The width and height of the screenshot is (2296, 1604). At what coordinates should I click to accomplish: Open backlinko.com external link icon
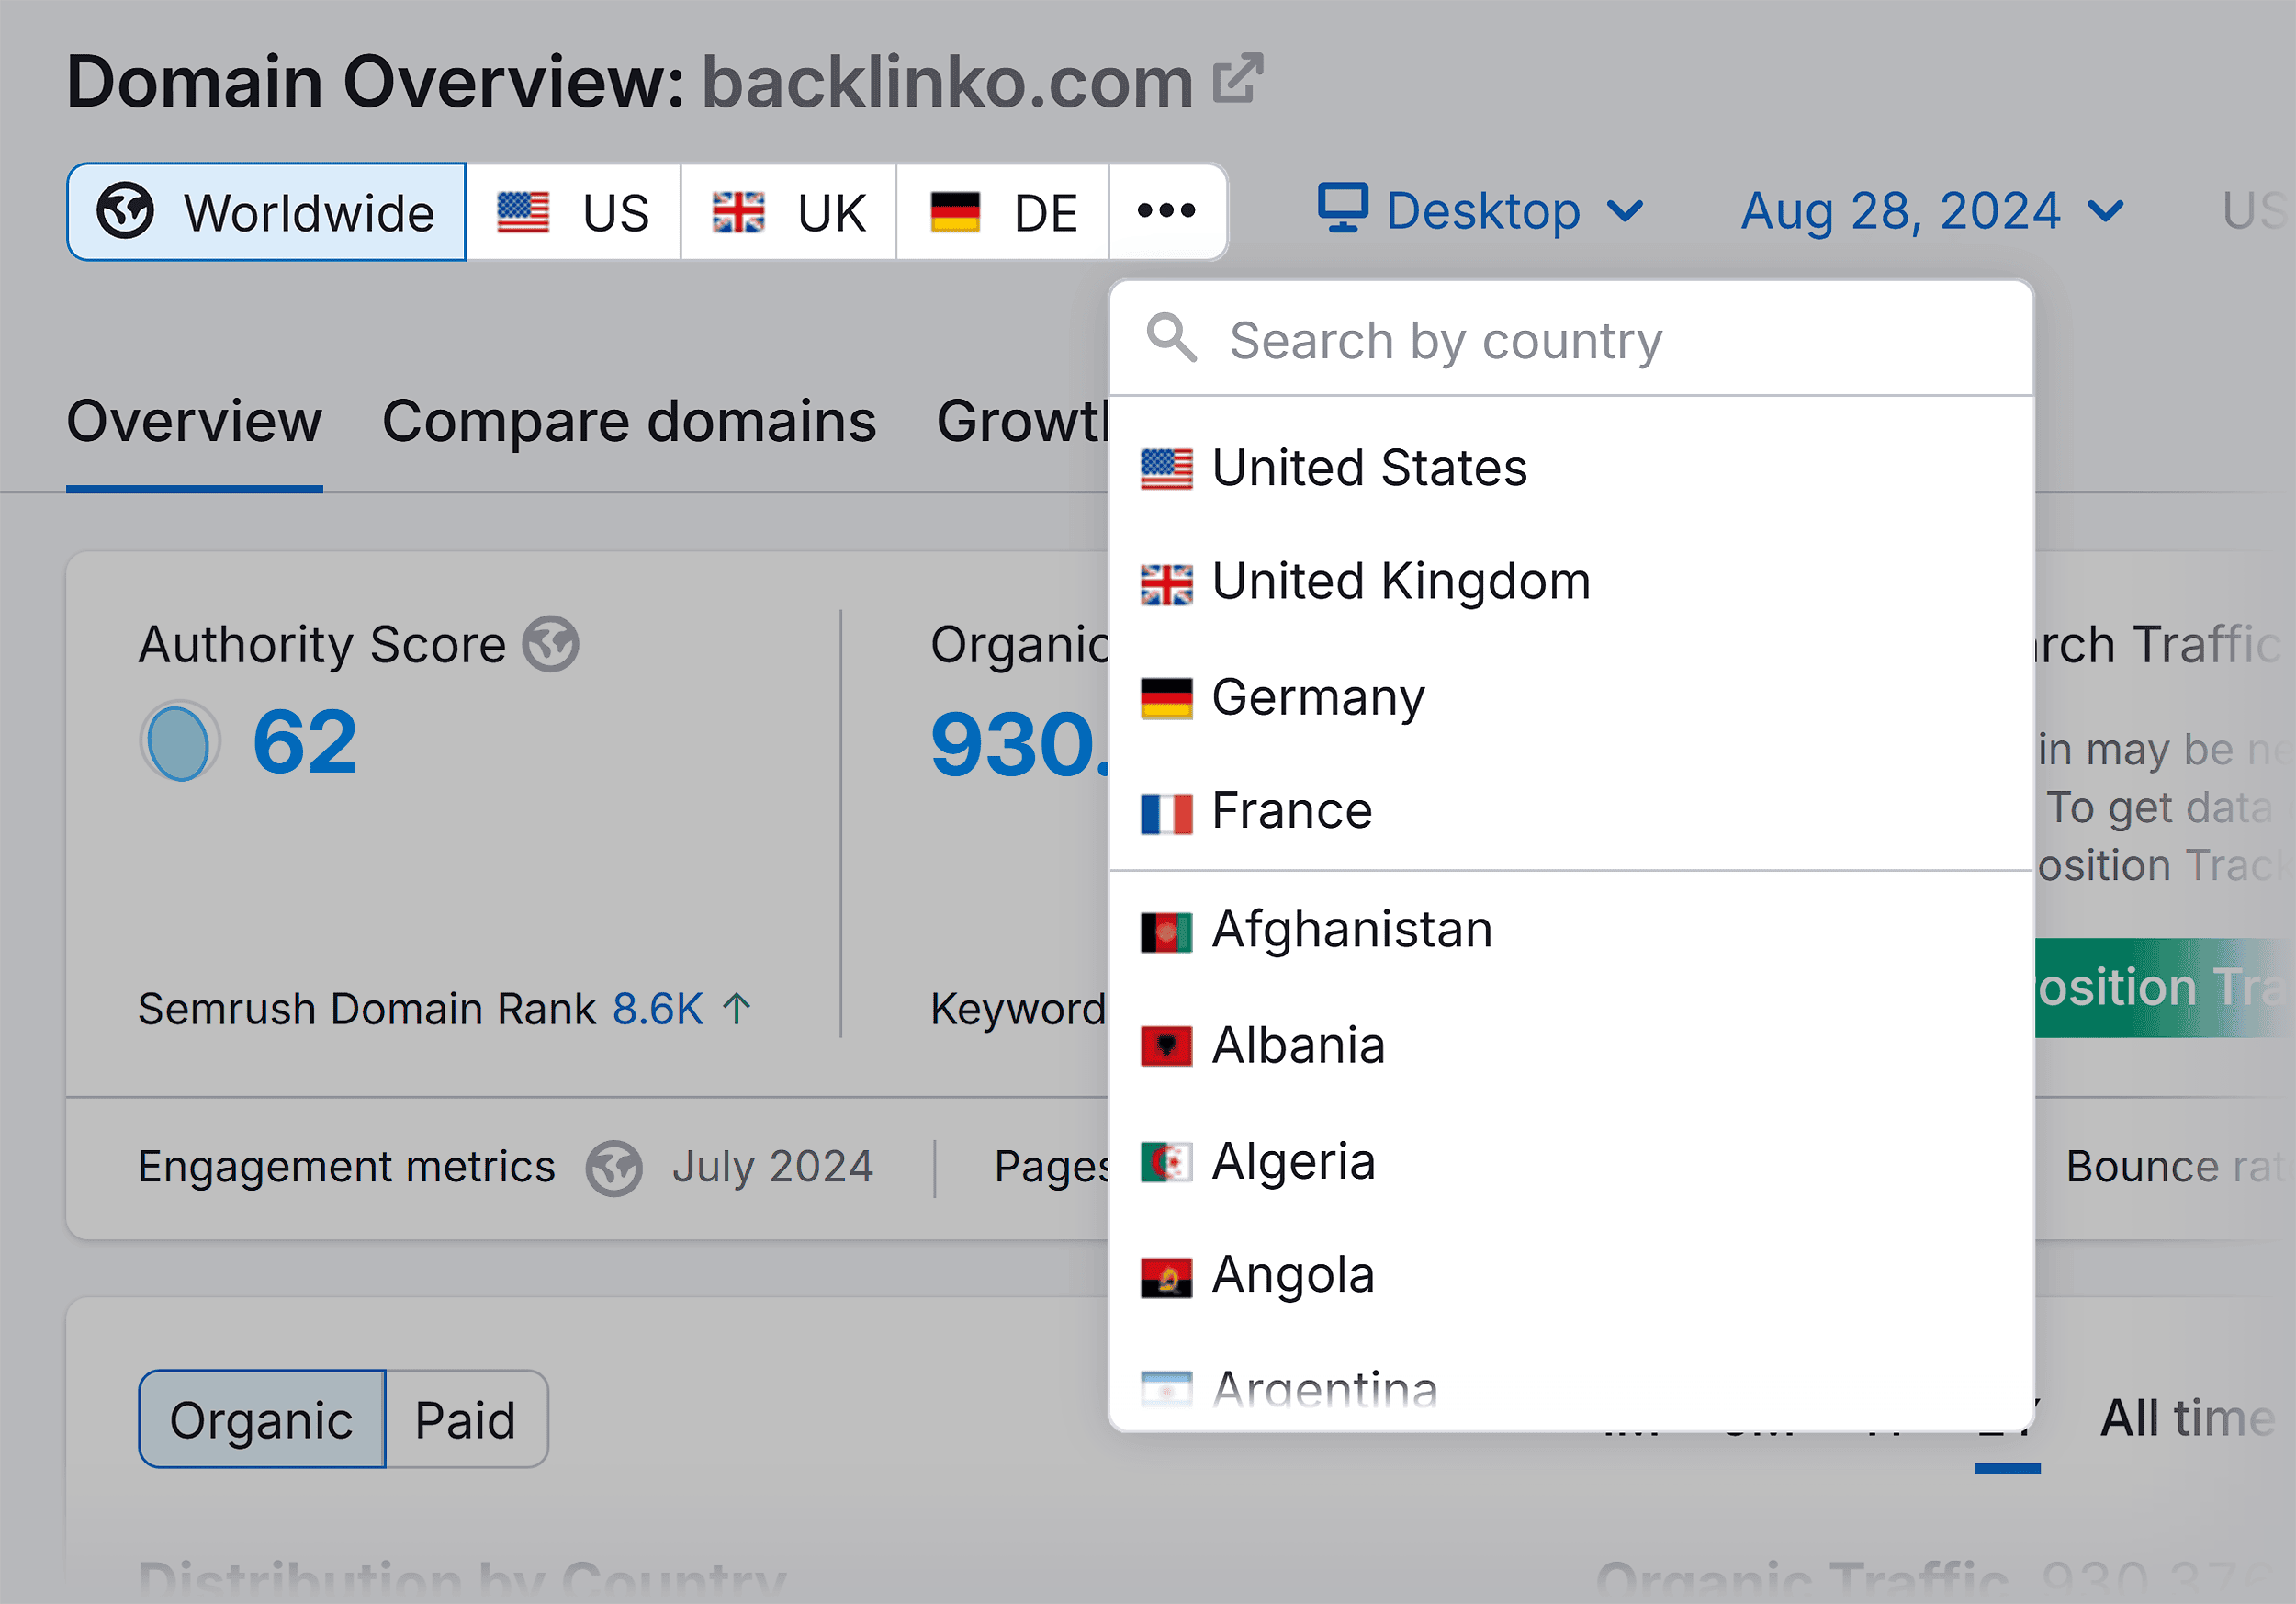(1238, 79)
